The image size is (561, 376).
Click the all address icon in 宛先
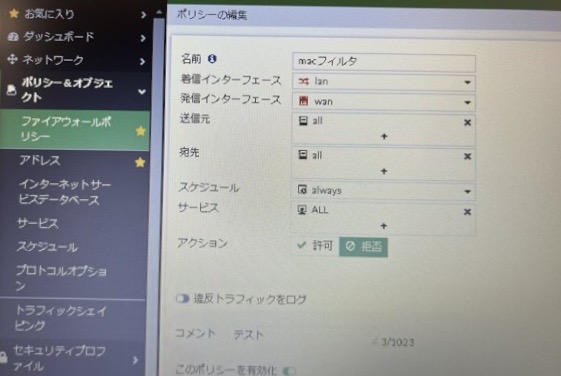303,155
